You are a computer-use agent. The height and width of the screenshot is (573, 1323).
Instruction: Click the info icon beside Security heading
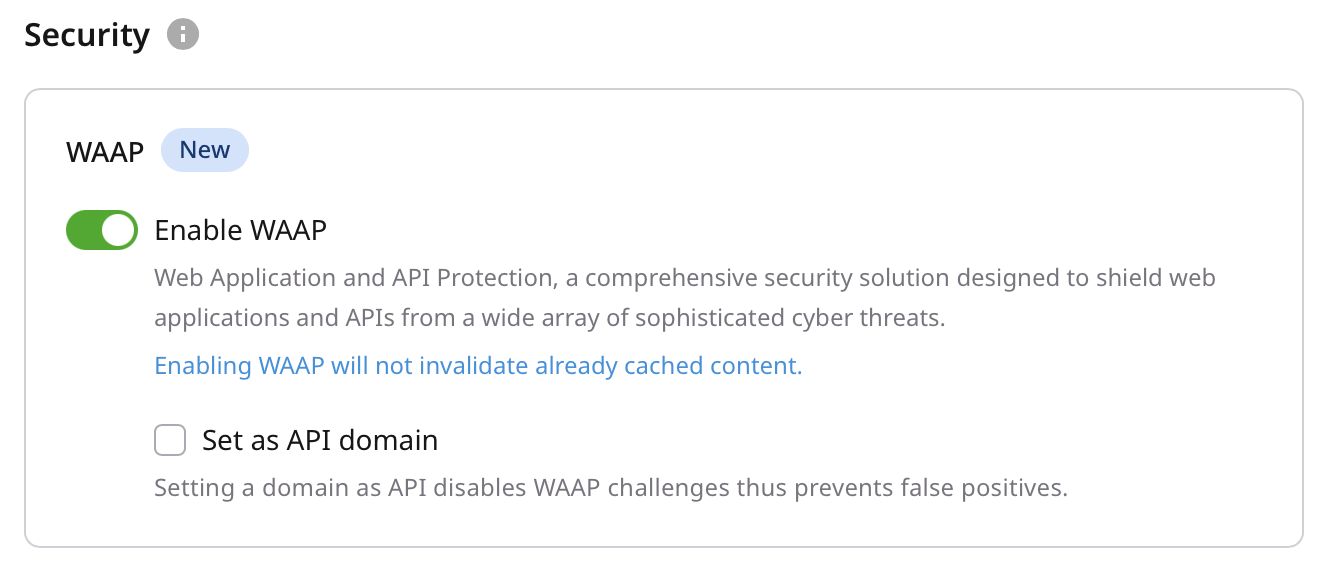coord(183,35)
